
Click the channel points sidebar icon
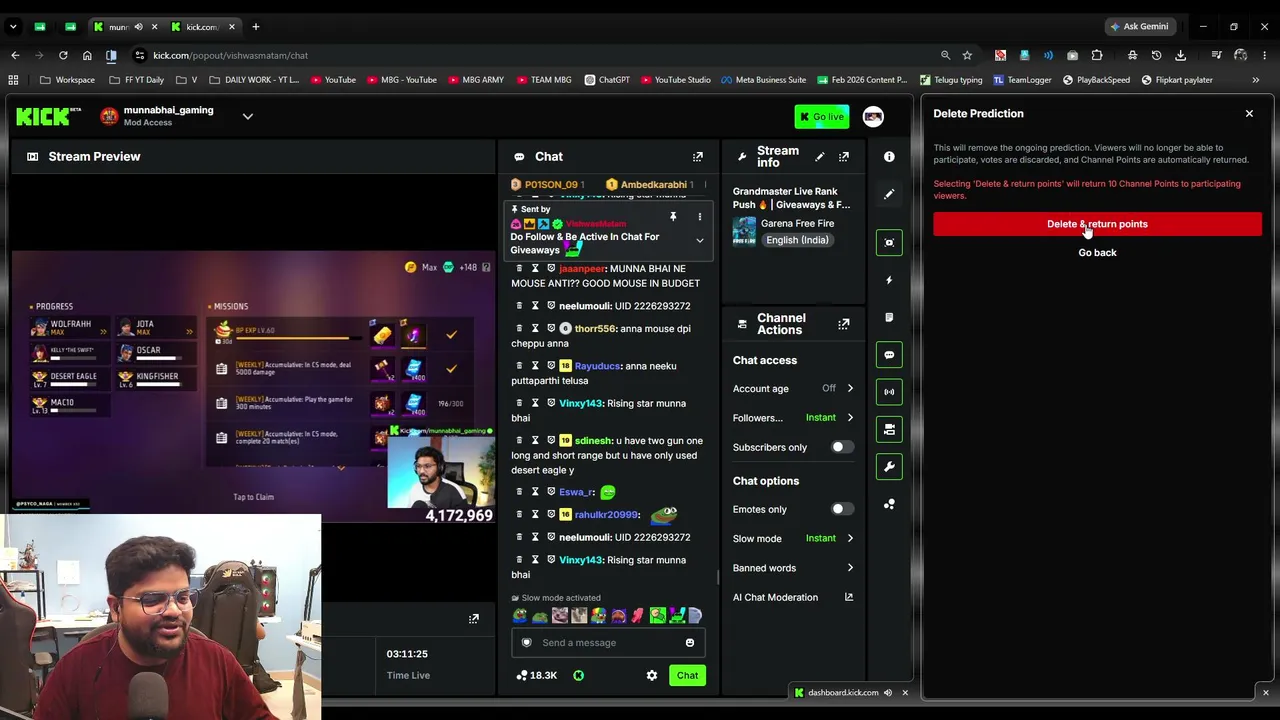tap(889, 505)
